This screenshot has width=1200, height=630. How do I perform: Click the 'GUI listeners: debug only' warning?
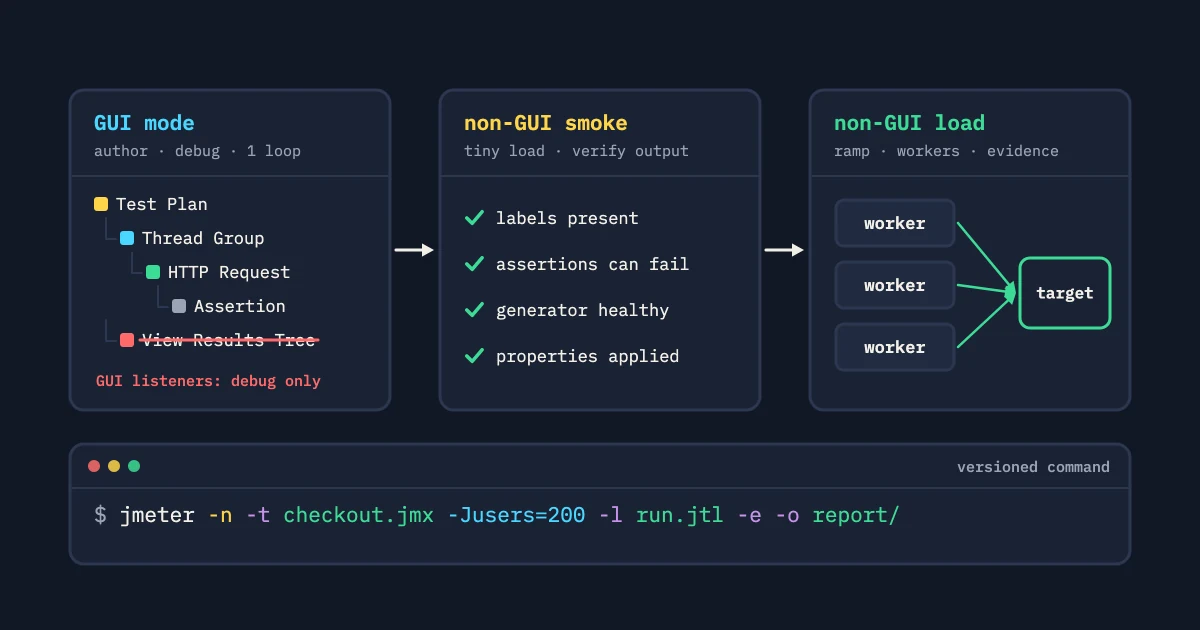click(x=208, y=381)
